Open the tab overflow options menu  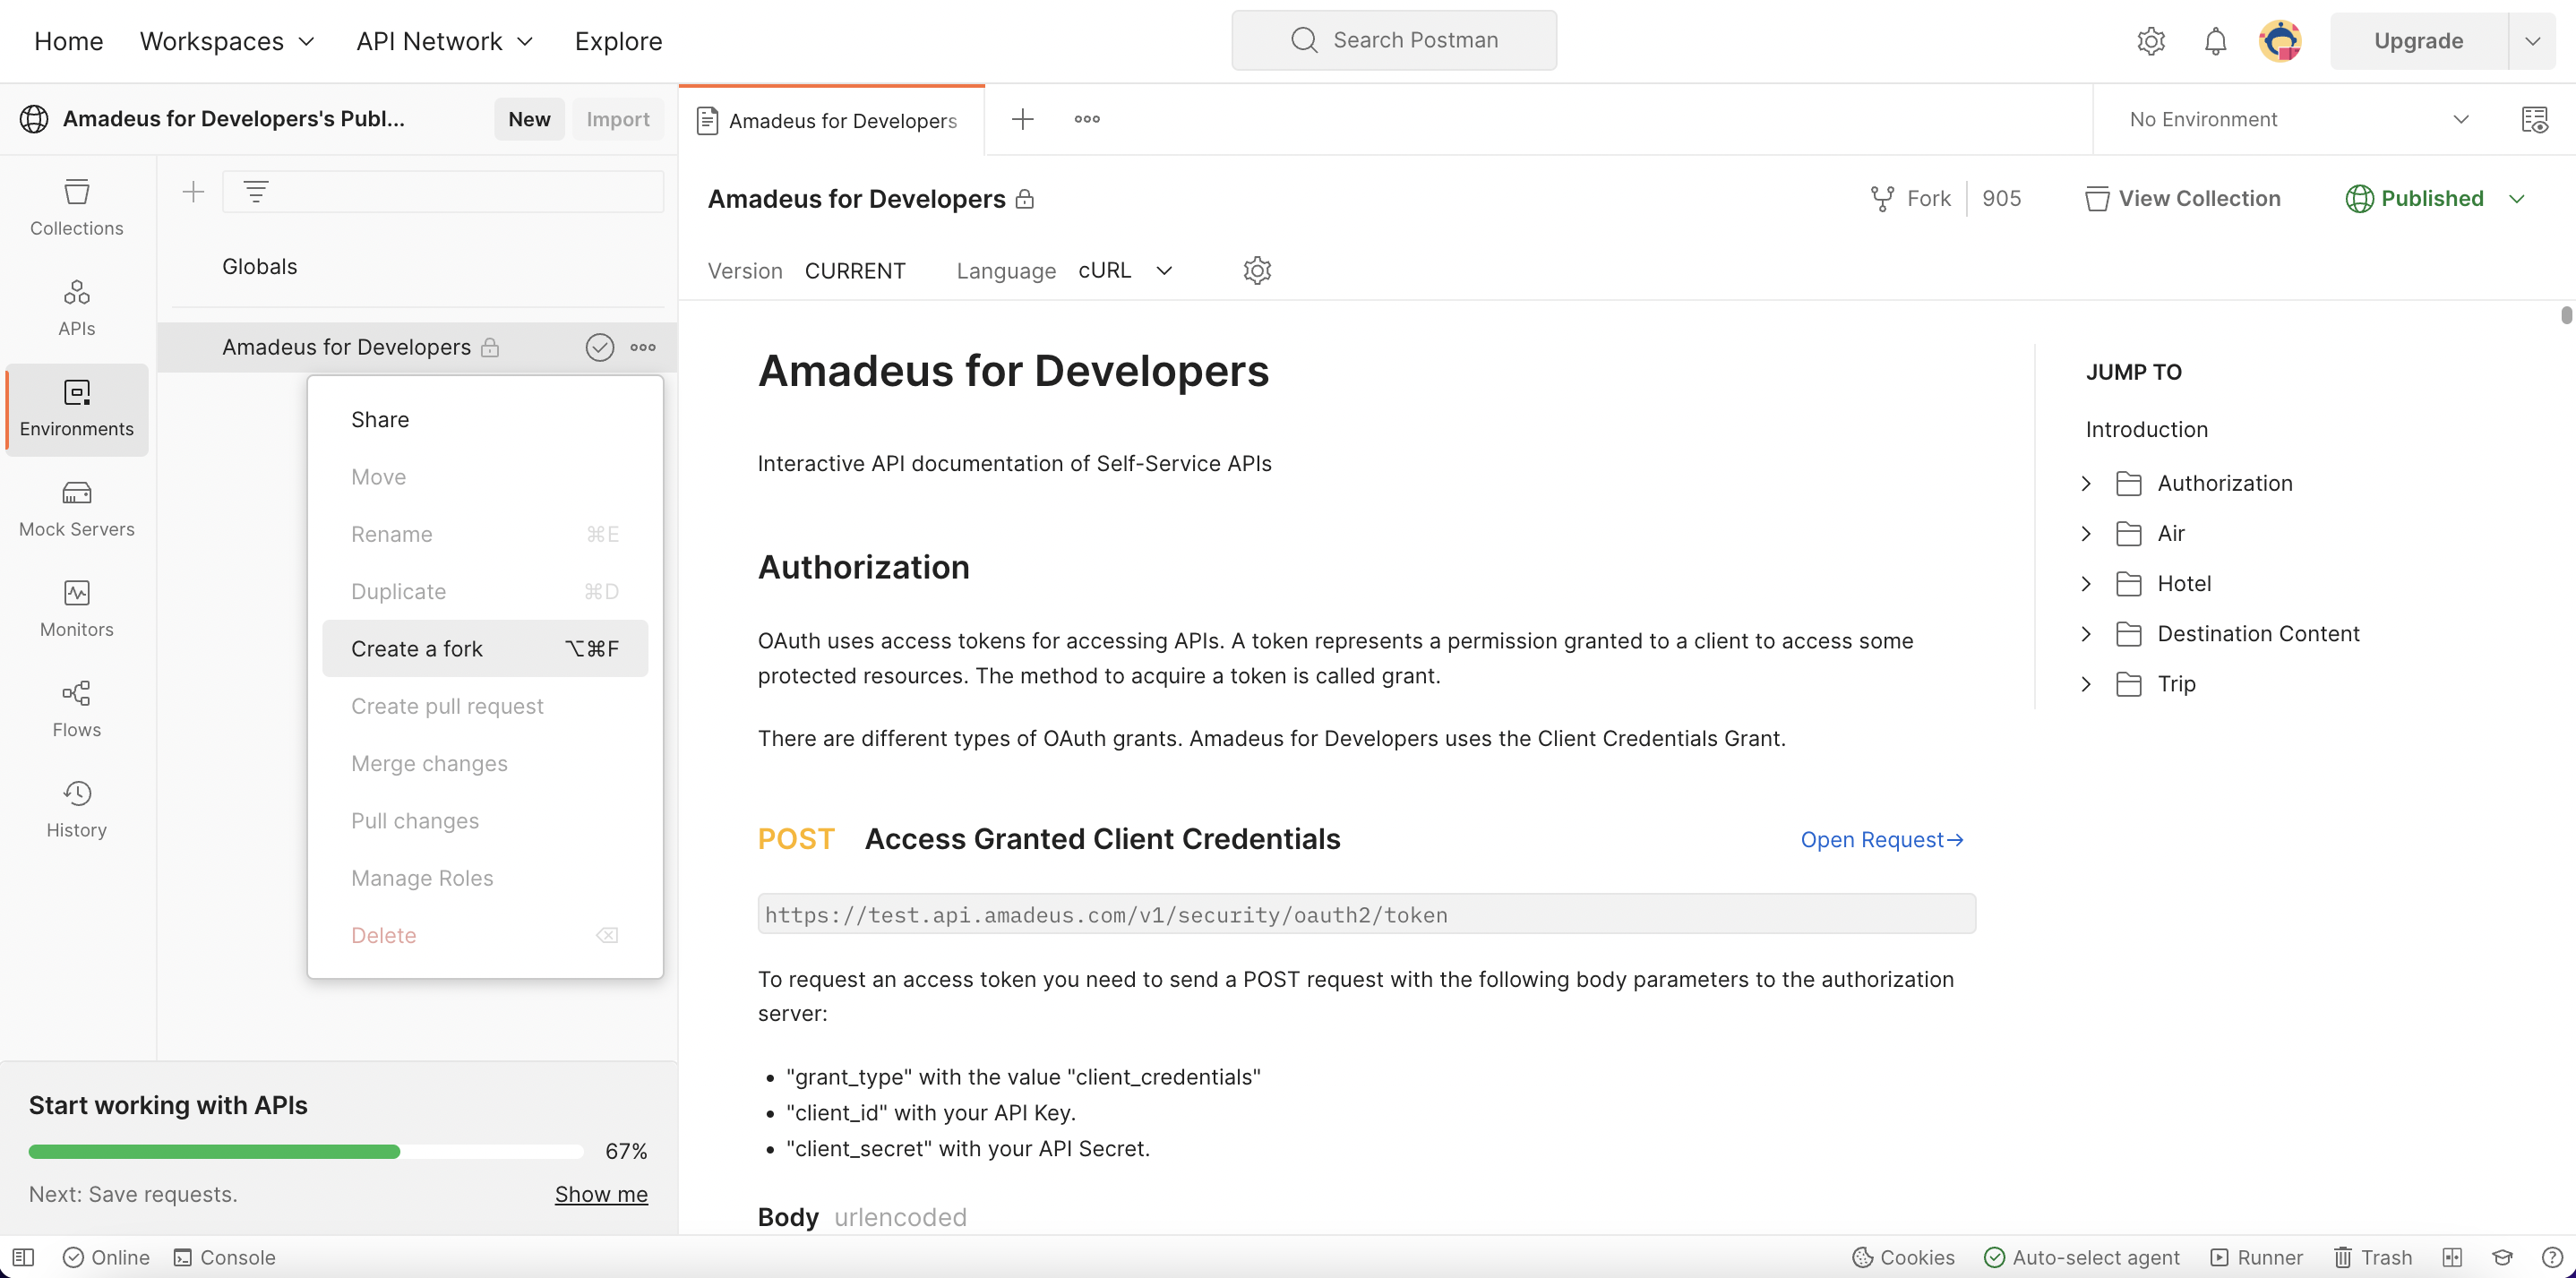pos(1087,119)
